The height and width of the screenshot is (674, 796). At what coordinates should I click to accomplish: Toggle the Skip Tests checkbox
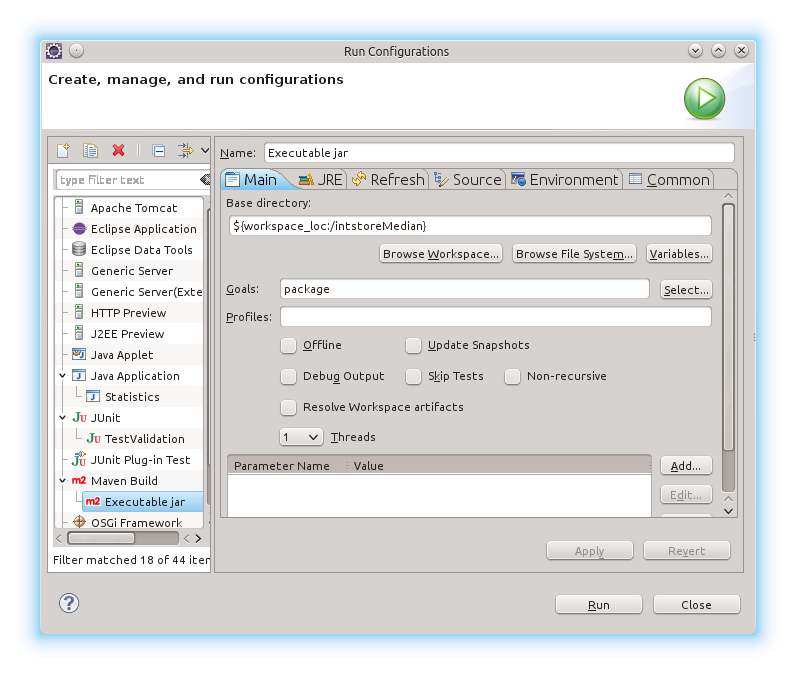413,376
